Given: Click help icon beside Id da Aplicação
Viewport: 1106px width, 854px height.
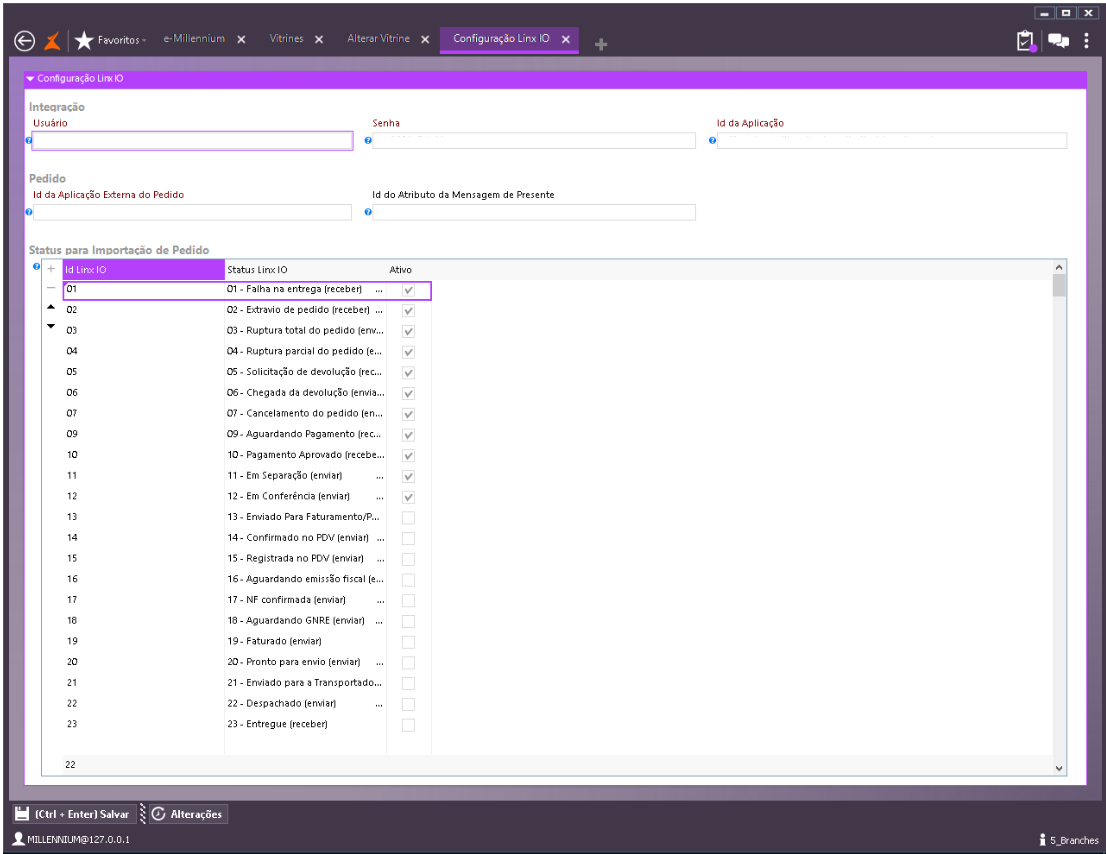Looking at the screenshot, I should coord(712,140).
